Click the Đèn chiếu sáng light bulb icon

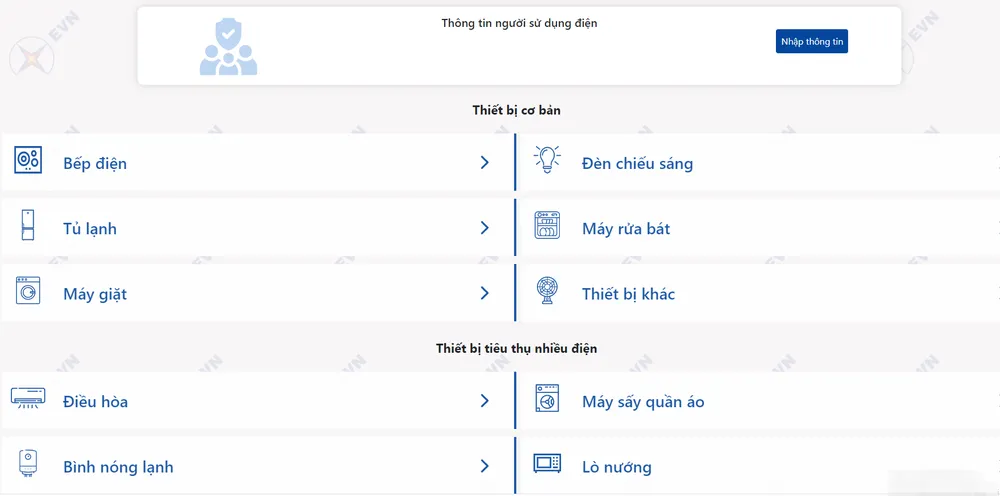click(547, 160)
